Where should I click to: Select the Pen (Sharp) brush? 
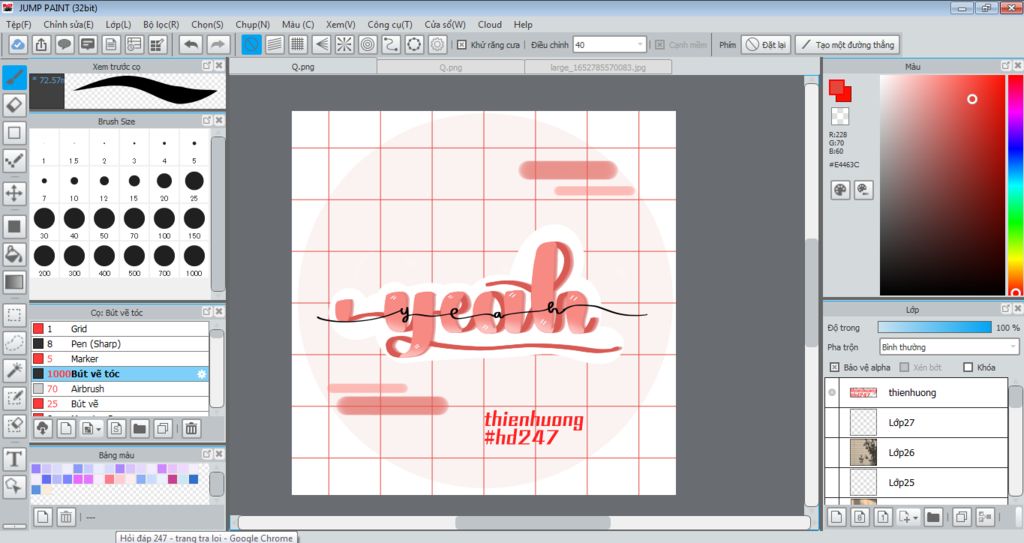point(120,344)
